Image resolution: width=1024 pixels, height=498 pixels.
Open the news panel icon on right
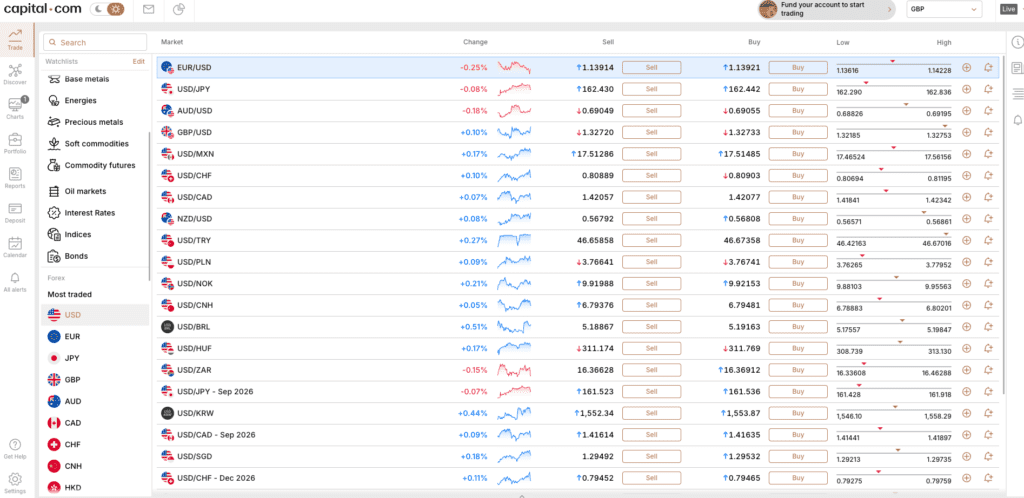click(x=1017, y=68)
